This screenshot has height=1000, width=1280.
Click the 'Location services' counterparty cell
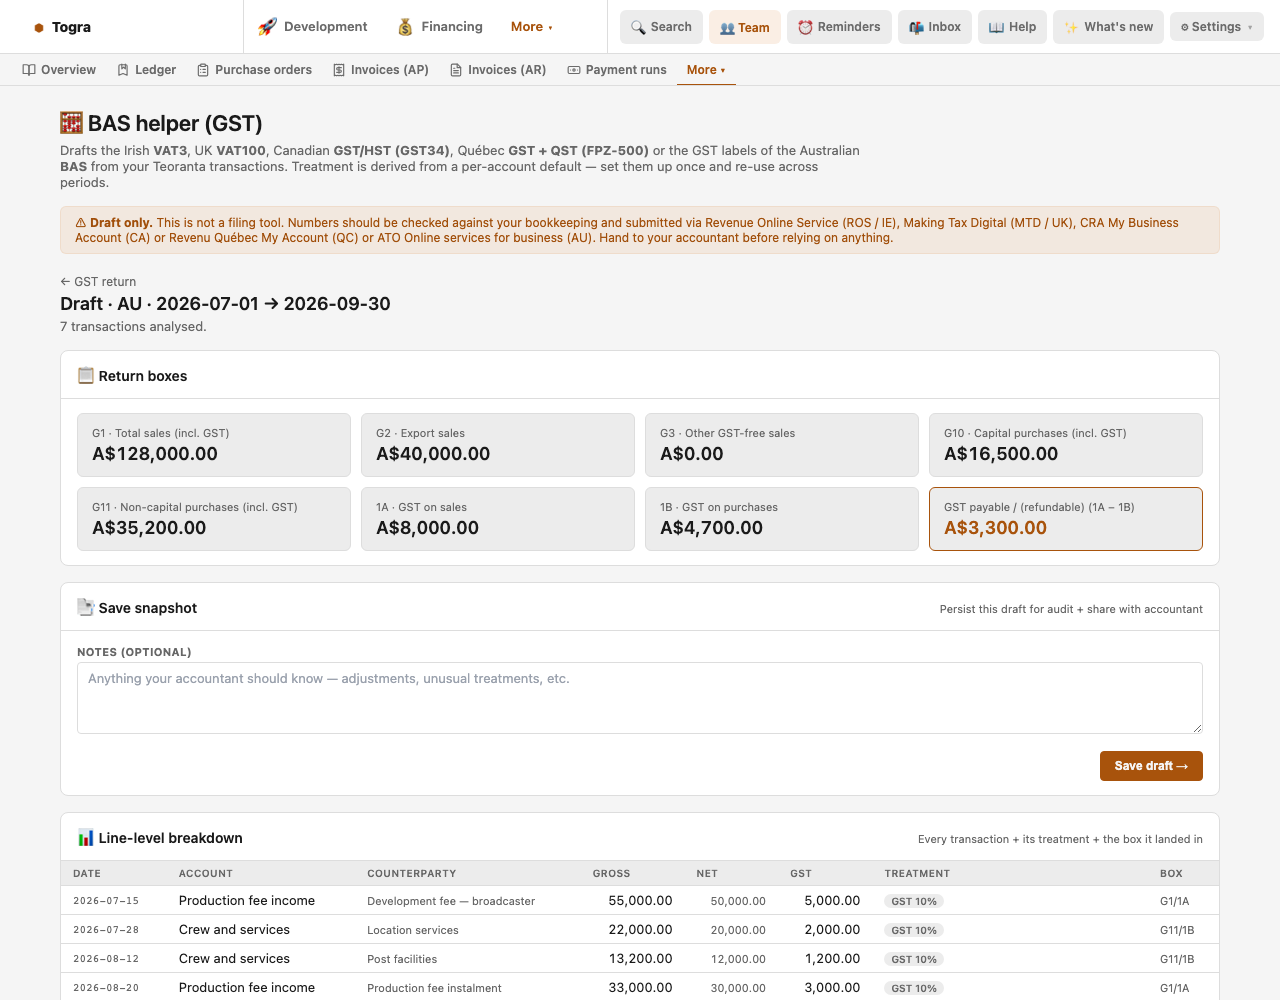coord(413,930)
